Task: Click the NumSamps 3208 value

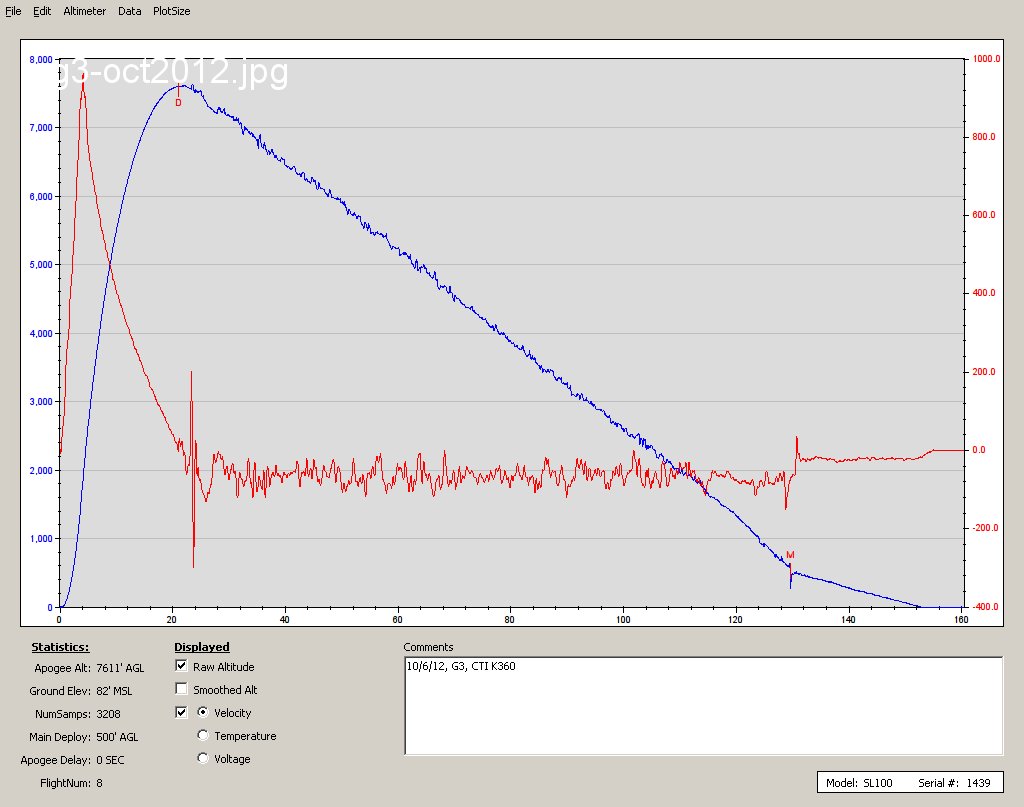Action: [x=109, y=714]
